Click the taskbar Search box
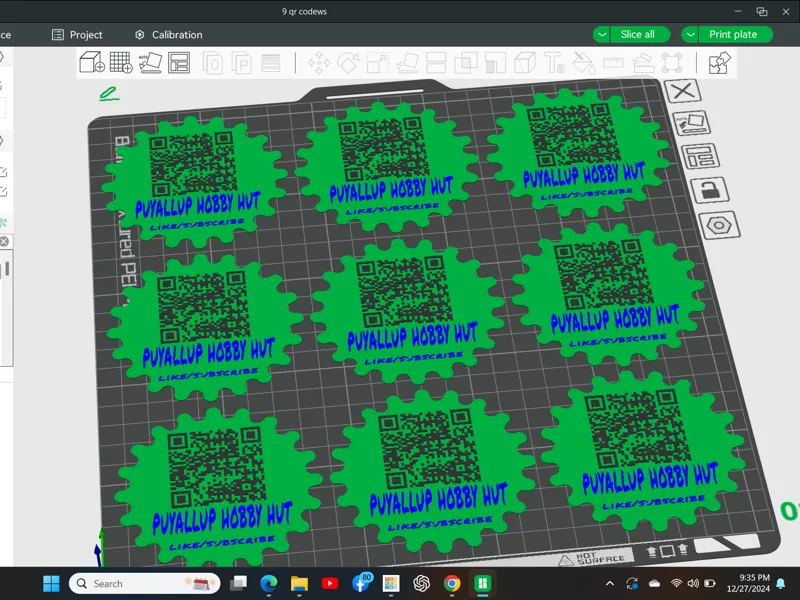This screenshot has height=600, width=800. click(144, 583)
